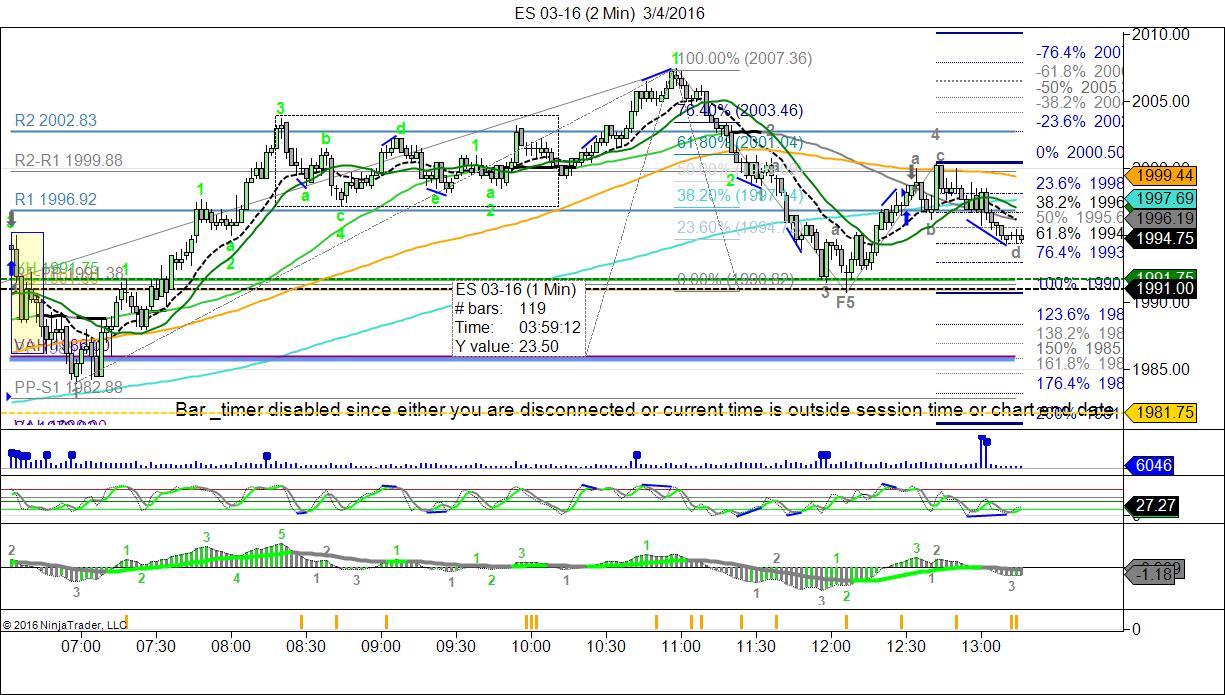The width and height of the screenshot is (1225, 695).
Task: Click the 13:00 time axis label
Action: pyautogui.click(x=981, y=645)
